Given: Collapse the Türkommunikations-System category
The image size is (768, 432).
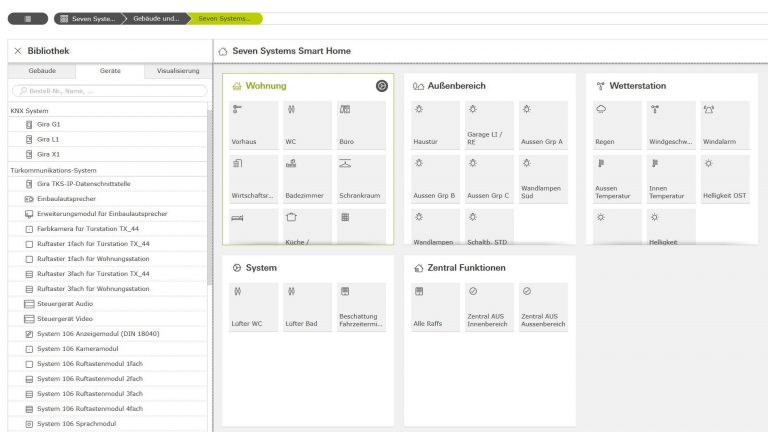Looking at the screenshot, I should tap(53, 170).
